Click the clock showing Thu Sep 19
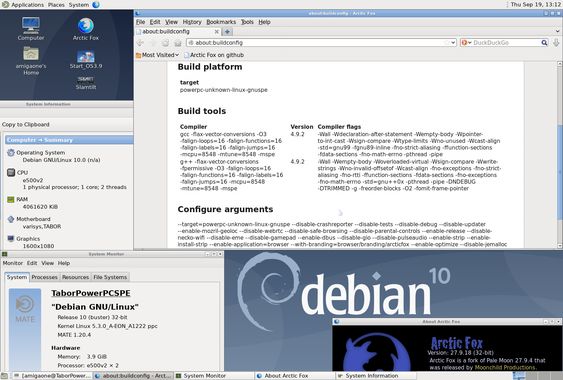Image resolution: width=563 pixels, height=380 pixels. (x=535, y=5)
